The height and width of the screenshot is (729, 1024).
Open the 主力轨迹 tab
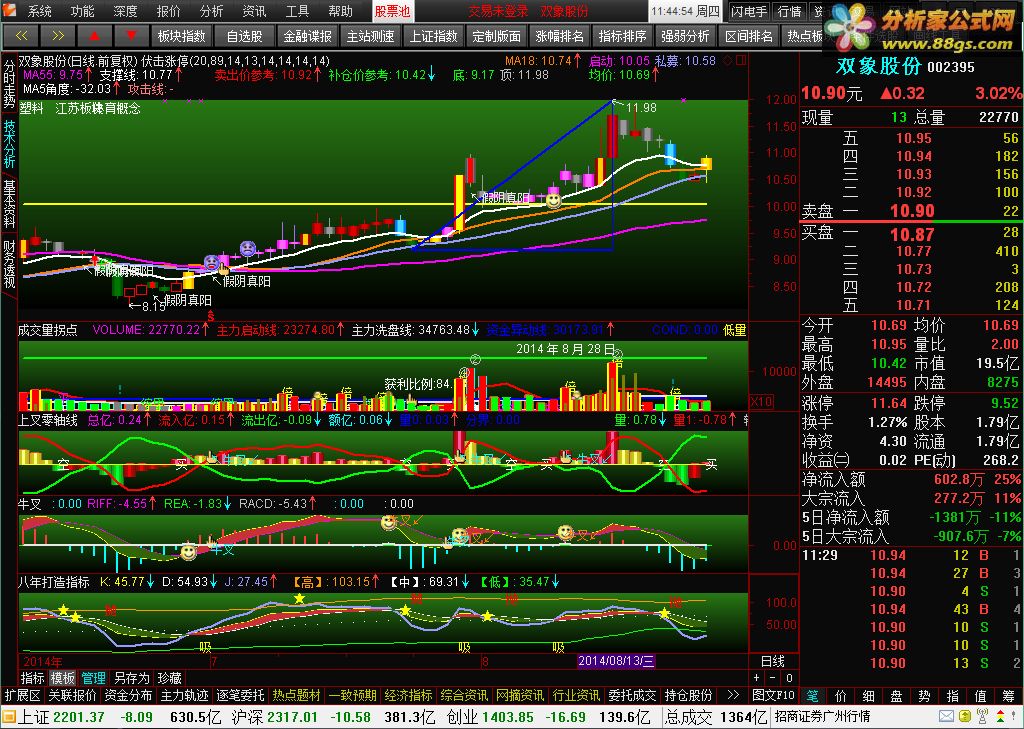184,696
